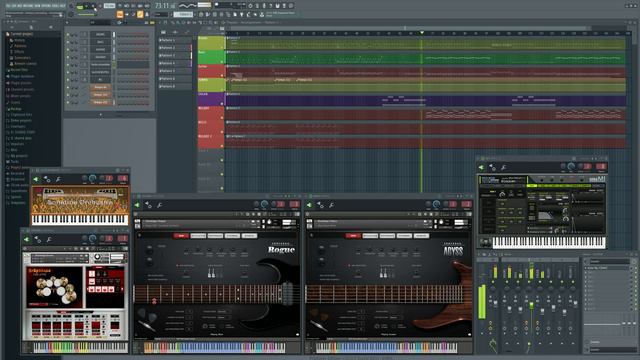
Task: Select the red first tab in the Rogue plugin
Action: click(181, 236)
